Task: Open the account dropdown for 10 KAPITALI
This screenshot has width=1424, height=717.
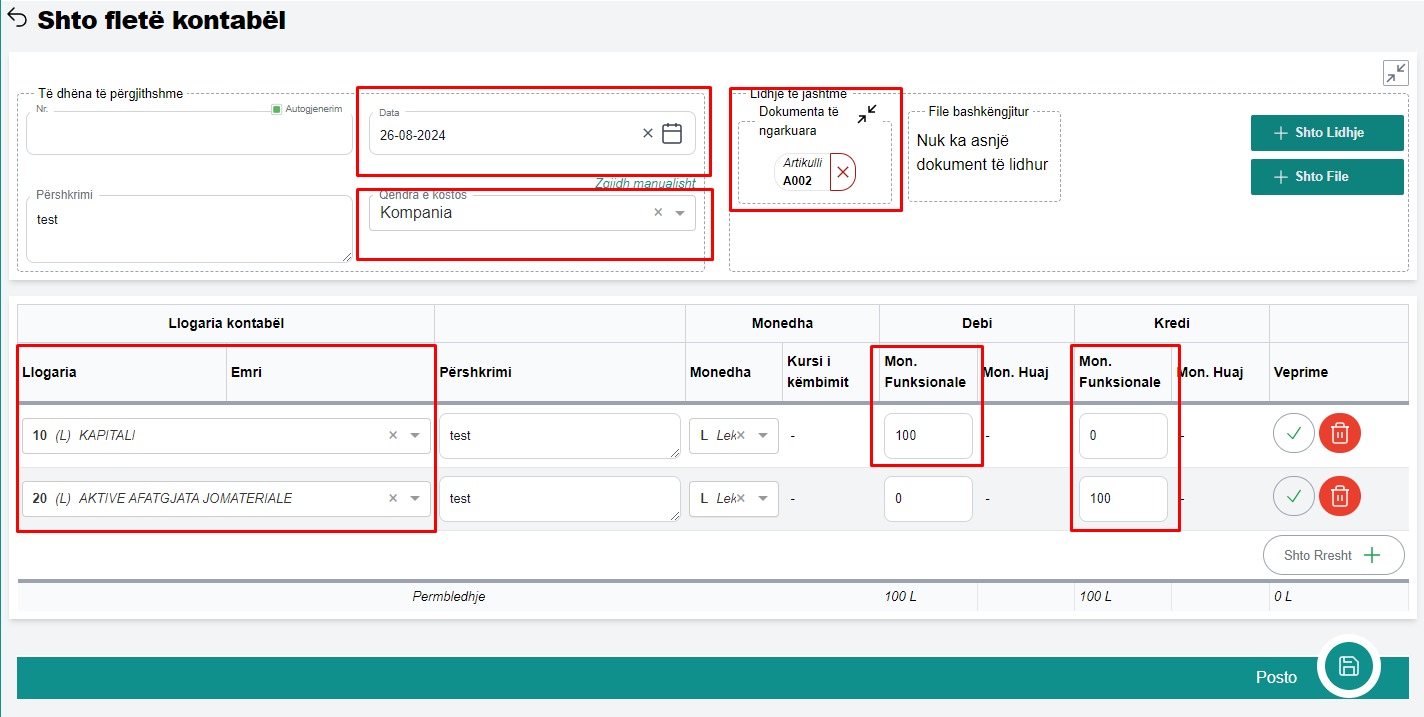Action: [415, 435]
